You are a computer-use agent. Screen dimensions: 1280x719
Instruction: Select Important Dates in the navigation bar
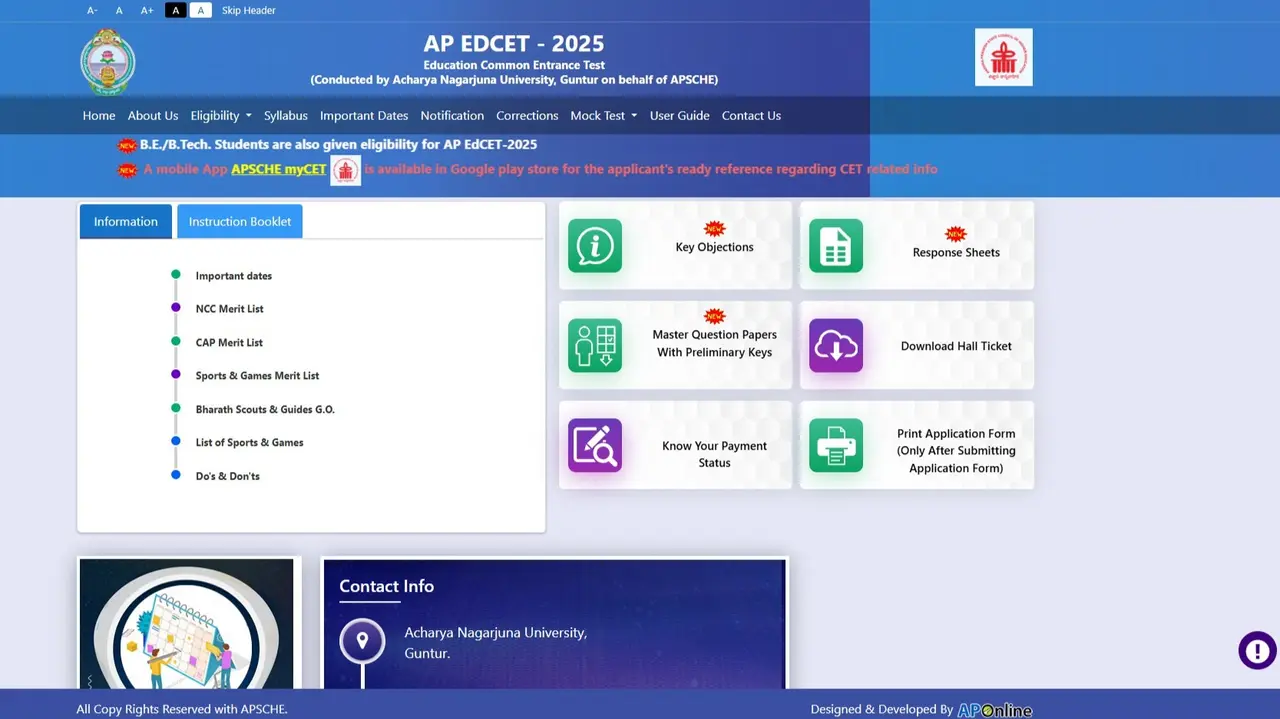click(x=364, y=115)
